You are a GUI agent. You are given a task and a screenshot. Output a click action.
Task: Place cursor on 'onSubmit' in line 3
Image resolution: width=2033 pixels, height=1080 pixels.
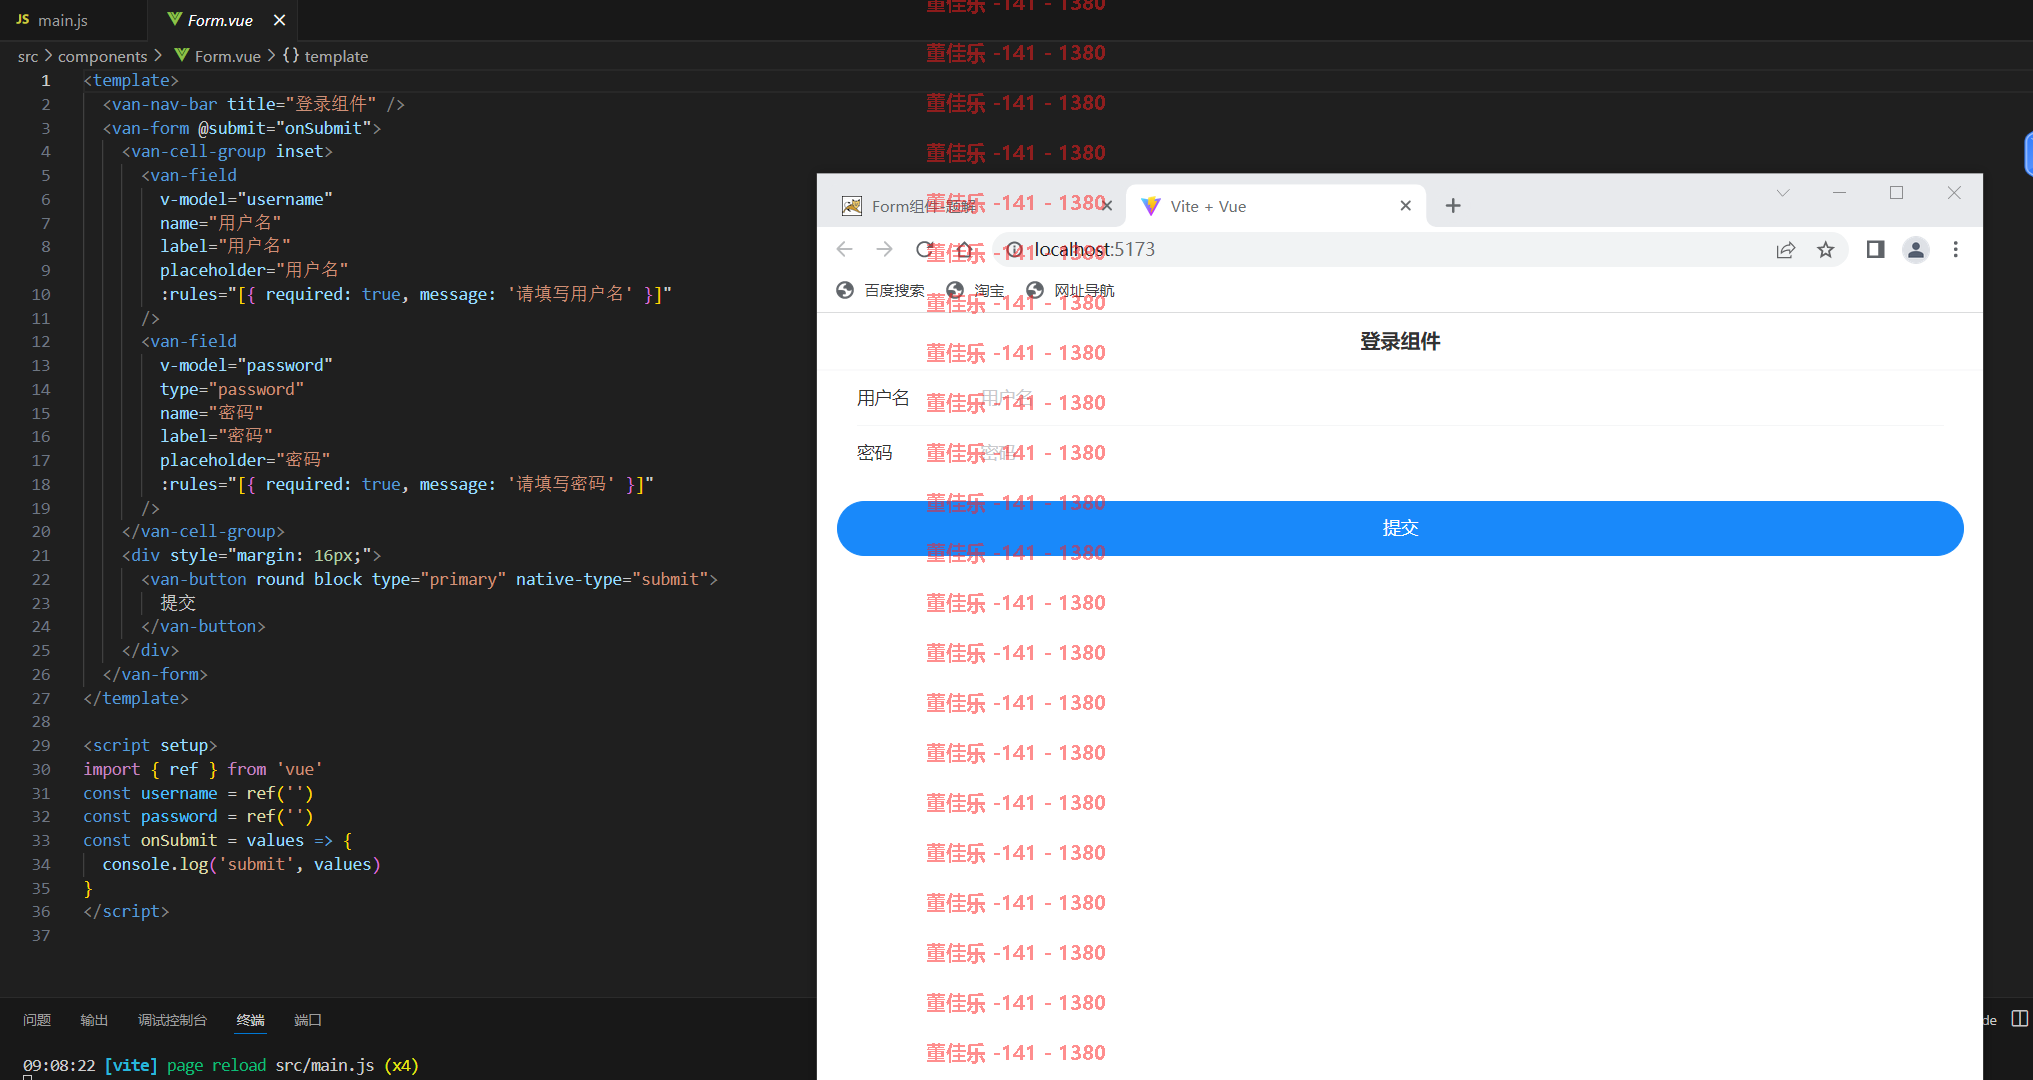(323, 128)
